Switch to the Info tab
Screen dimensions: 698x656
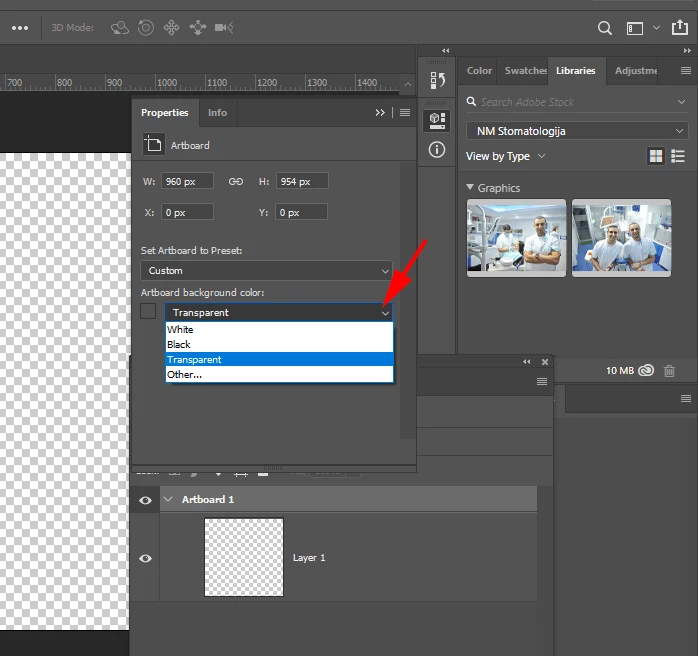pos(217,113)
